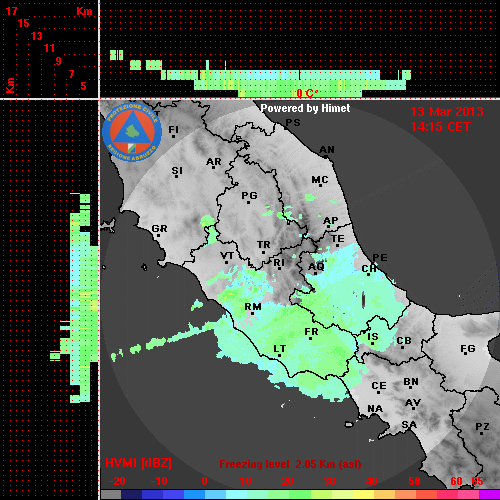Image resolution: width=500 pixels, height=500 pixels.
Task: Click the VT city label
Action: pyautogui.click(x=227, y=256)
